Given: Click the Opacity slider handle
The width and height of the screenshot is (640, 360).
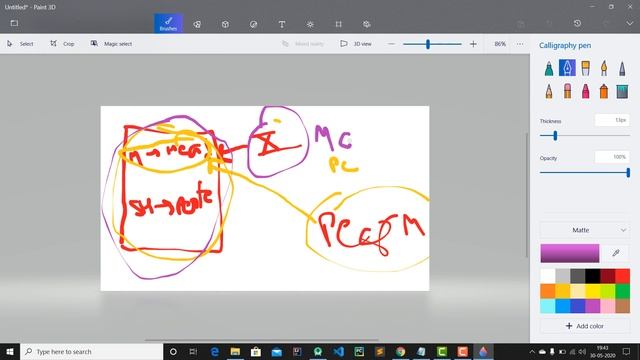Looking at the screenshot, I should (628, 173).
